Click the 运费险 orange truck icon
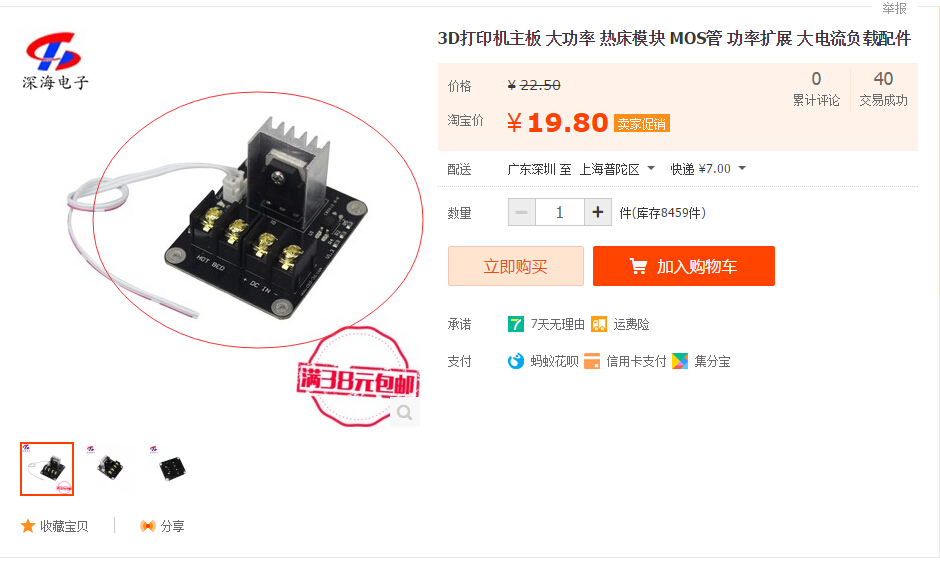Screen dimensions: 940x569 599,324
